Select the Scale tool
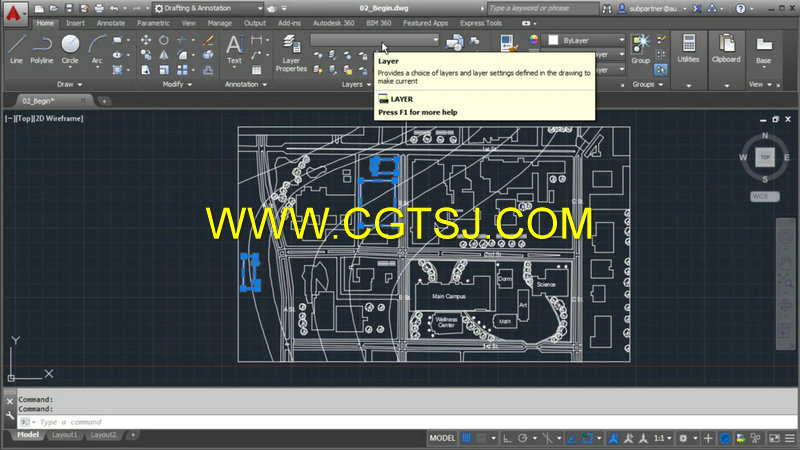This screenshot has height=450, width=800. coord(164,70)
